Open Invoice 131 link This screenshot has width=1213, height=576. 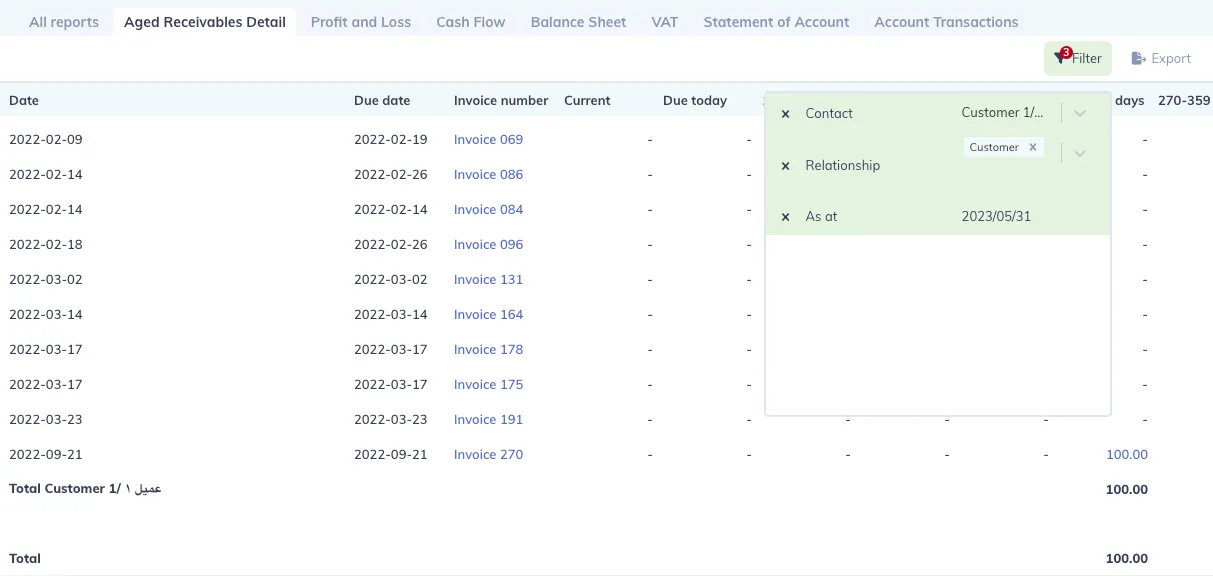(488, 280)
